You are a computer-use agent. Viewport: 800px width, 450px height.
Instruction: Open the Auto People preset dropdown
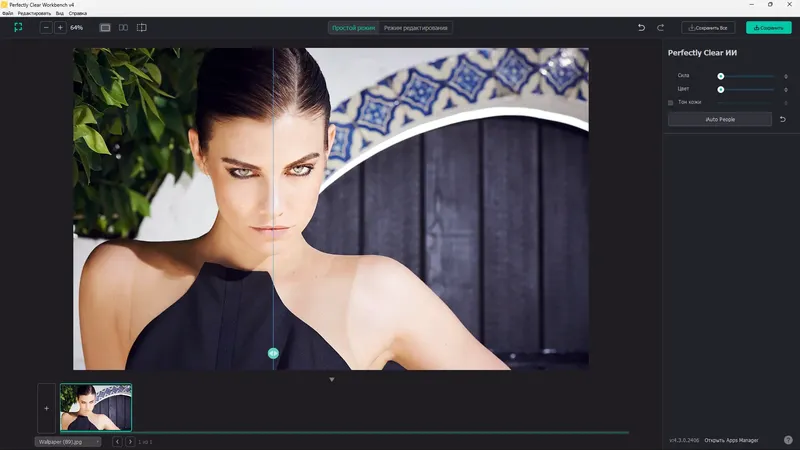pyautogui.click(x=720, y=119)
